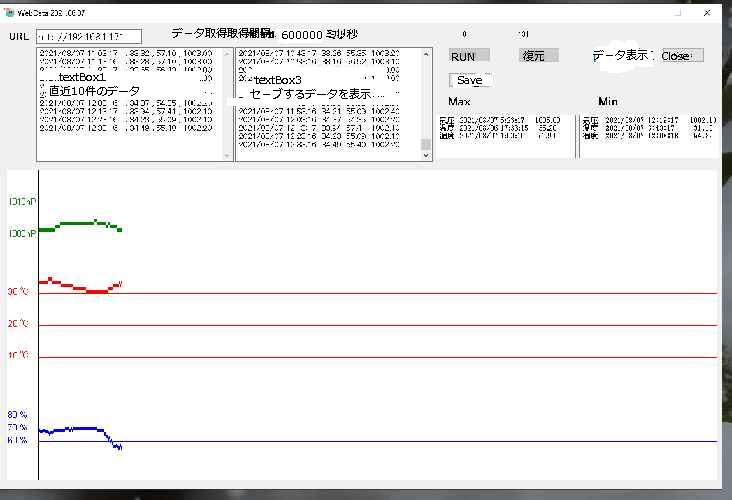Screen dimensions: 732x500
Task: Click the Save button
Action: click(x=469, y=80)
